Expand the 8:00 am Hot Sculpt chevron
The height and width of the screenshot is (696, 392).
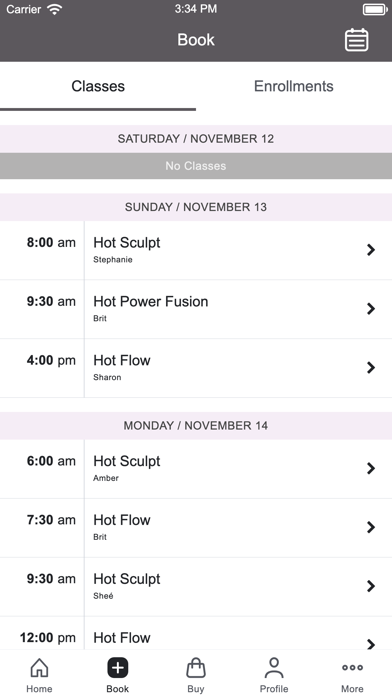(x=371, y=250)
